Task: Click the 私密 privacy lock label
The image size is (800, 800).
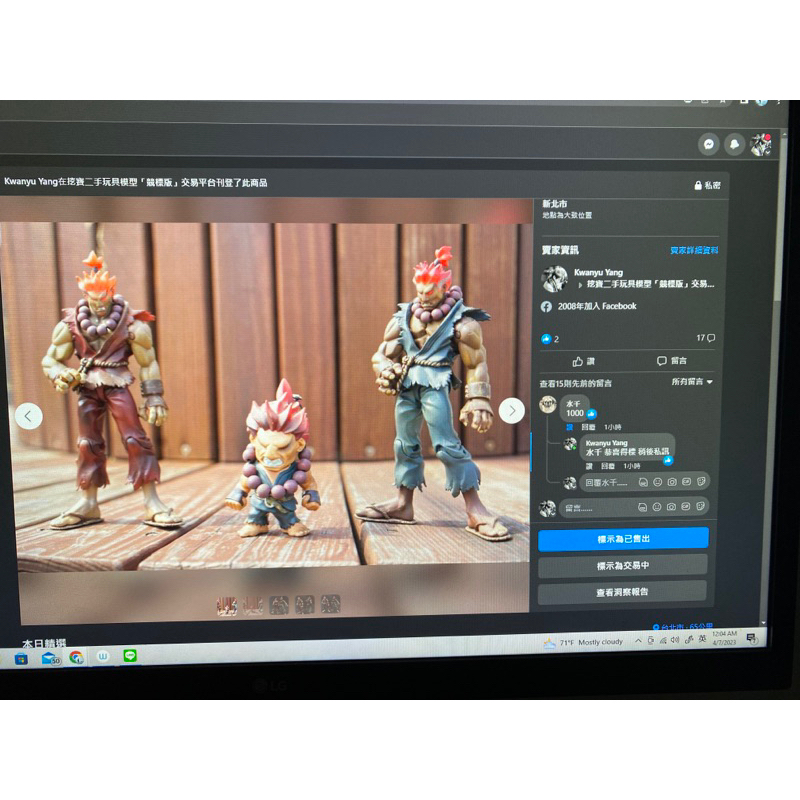Action: (707, 185)
